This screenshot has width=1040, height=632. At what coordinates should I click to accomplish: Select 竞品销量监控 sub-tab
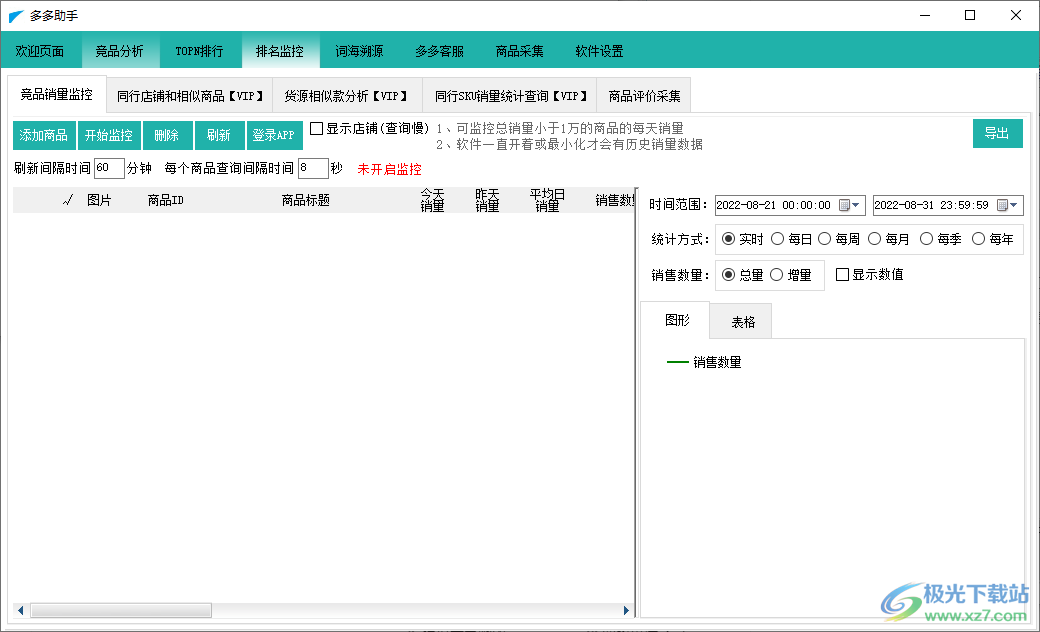point(56,95)
